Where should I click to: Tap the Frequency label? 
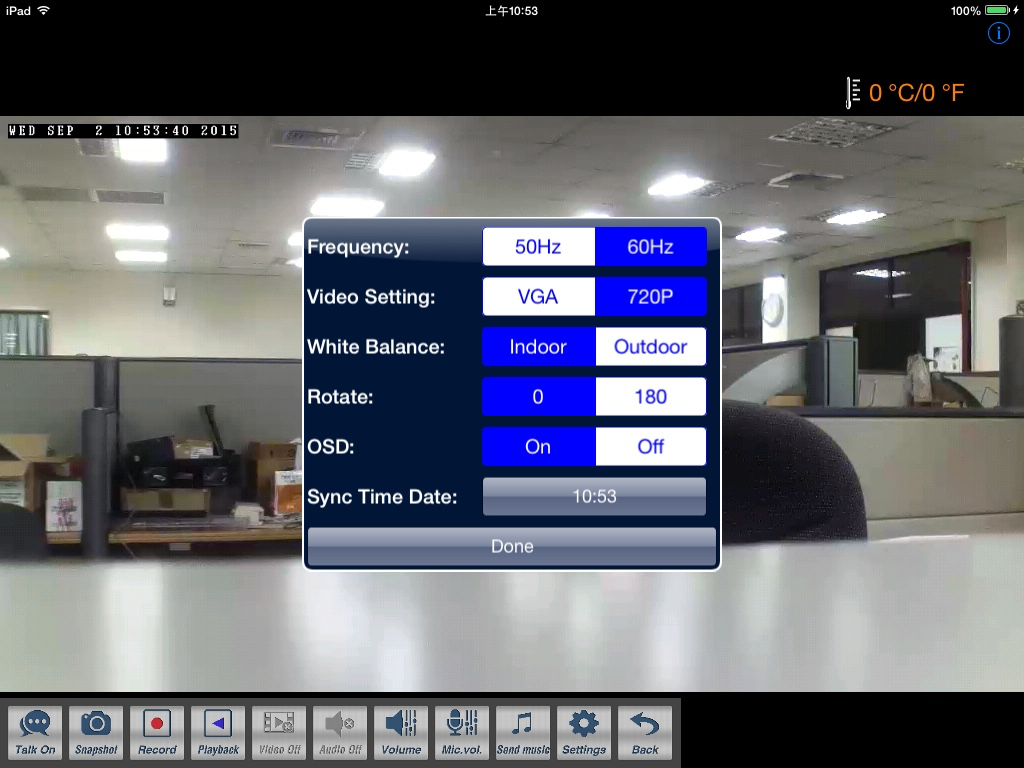[x=358, y=247]
